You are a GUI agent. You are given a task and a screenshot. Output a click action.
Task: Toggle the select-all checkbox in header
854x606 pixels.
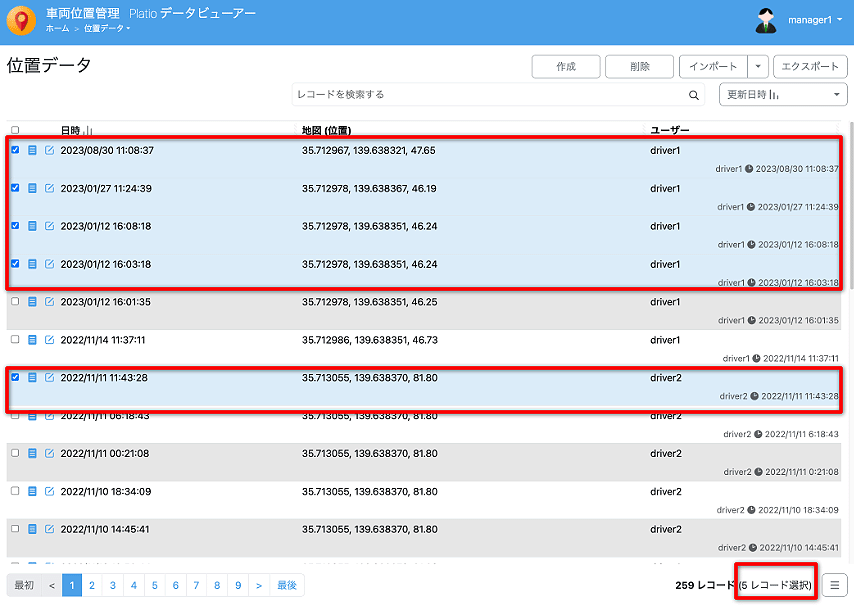15,131
